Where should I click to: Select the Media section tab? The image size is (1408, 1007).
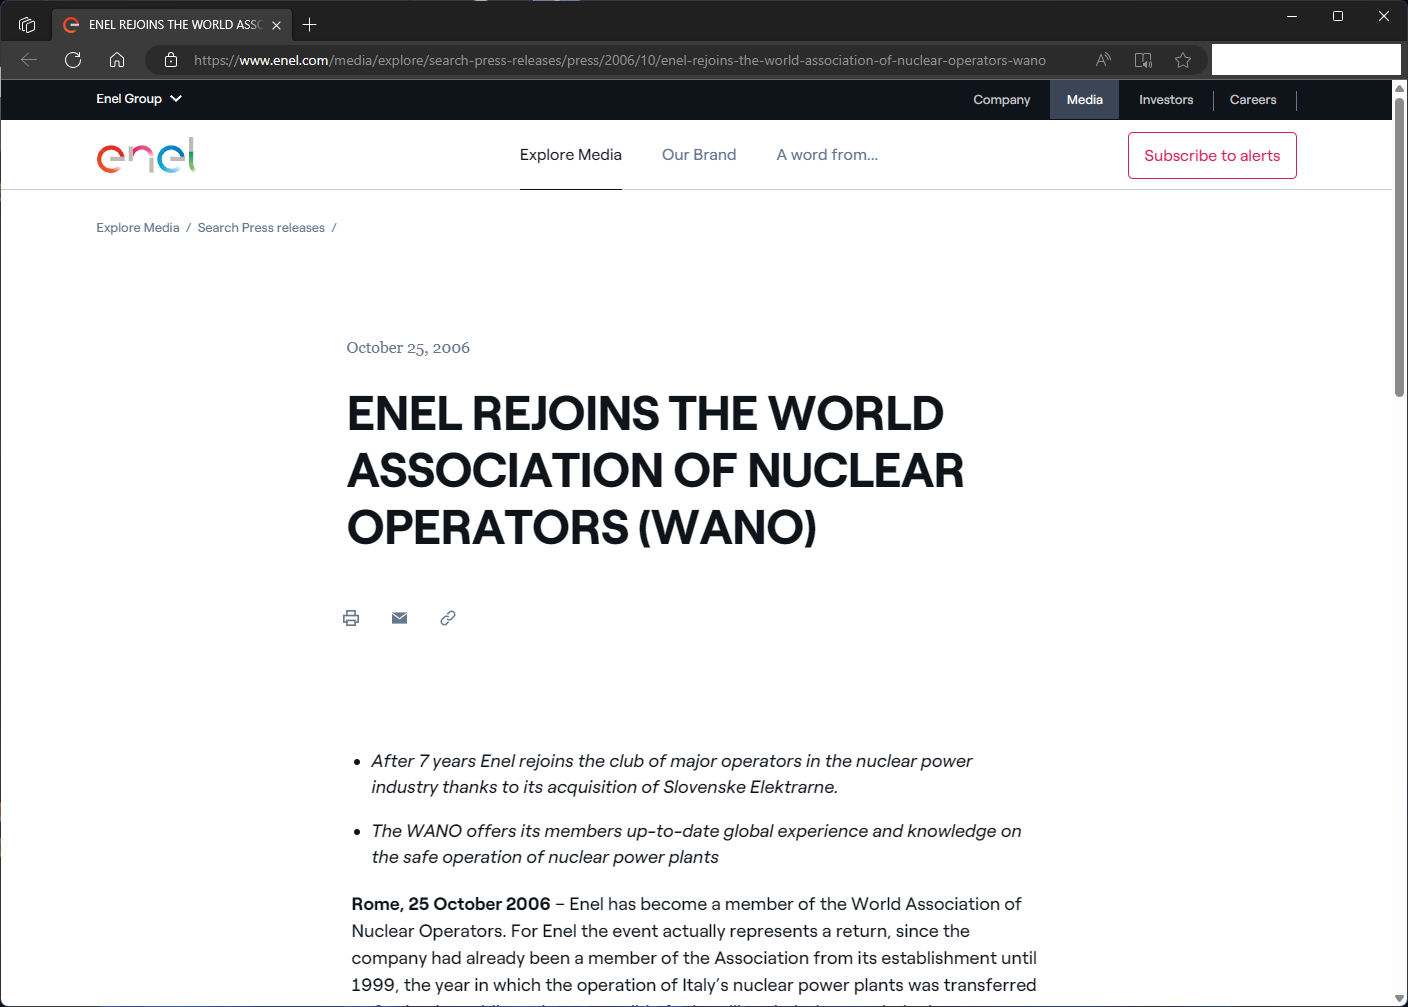point(1084,100)
